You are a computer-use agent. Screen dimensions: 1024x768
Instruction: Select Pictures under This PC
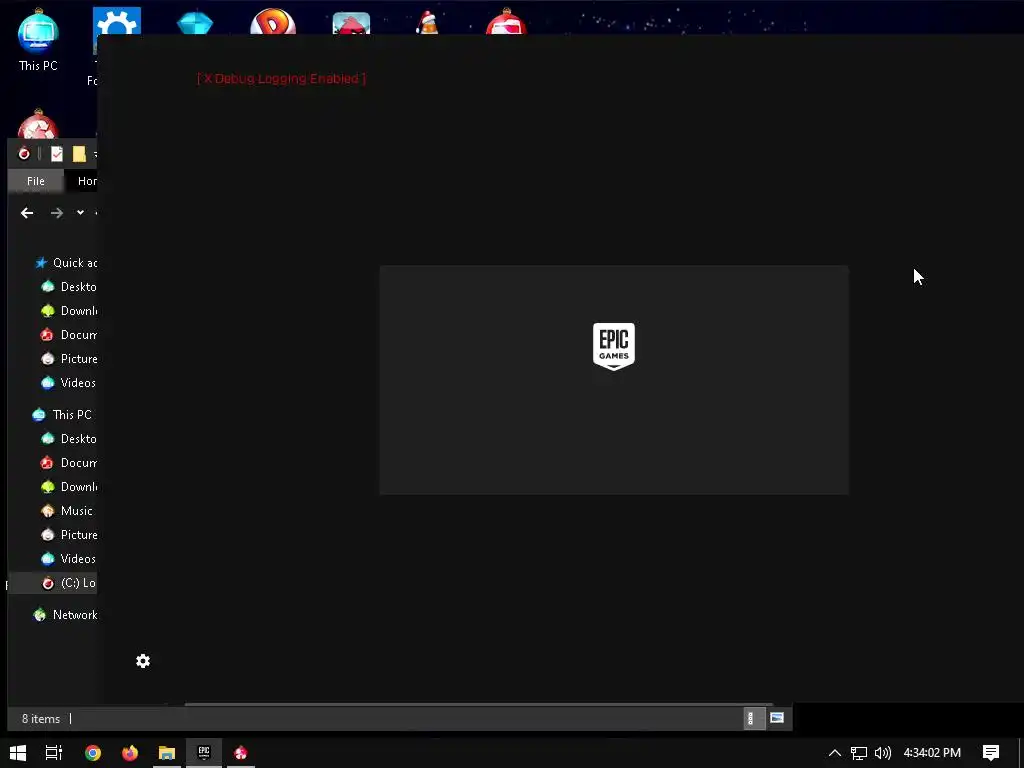tap(69, 535)
